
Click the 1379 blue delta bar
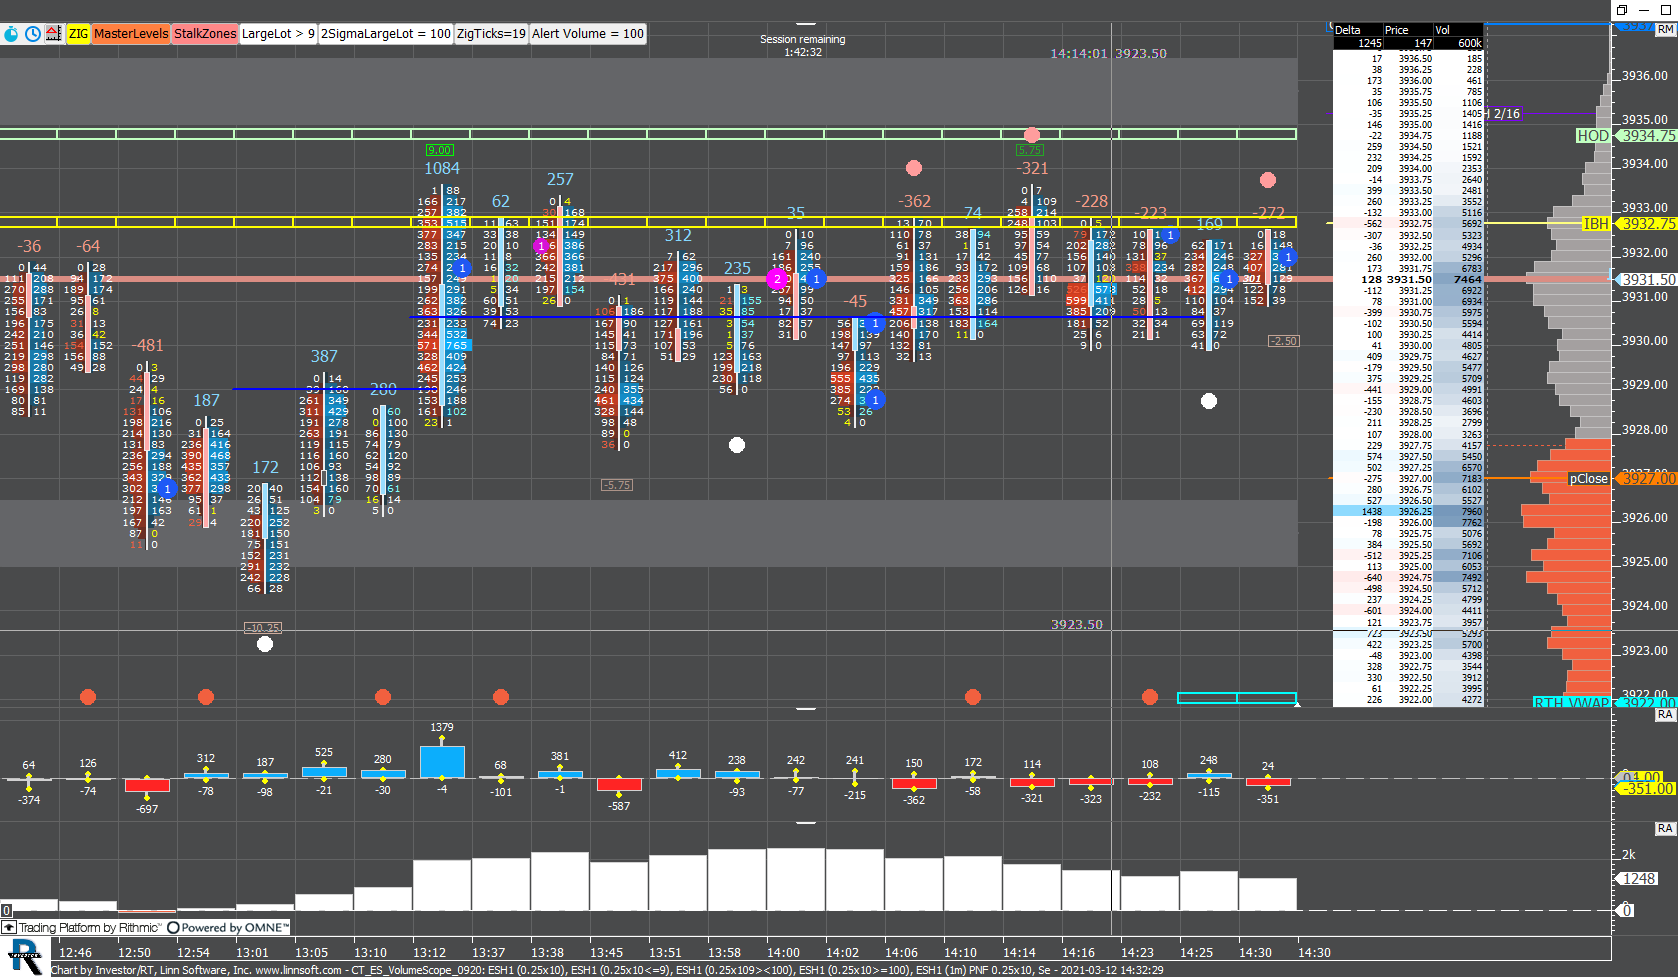click(x=442, y=762)
